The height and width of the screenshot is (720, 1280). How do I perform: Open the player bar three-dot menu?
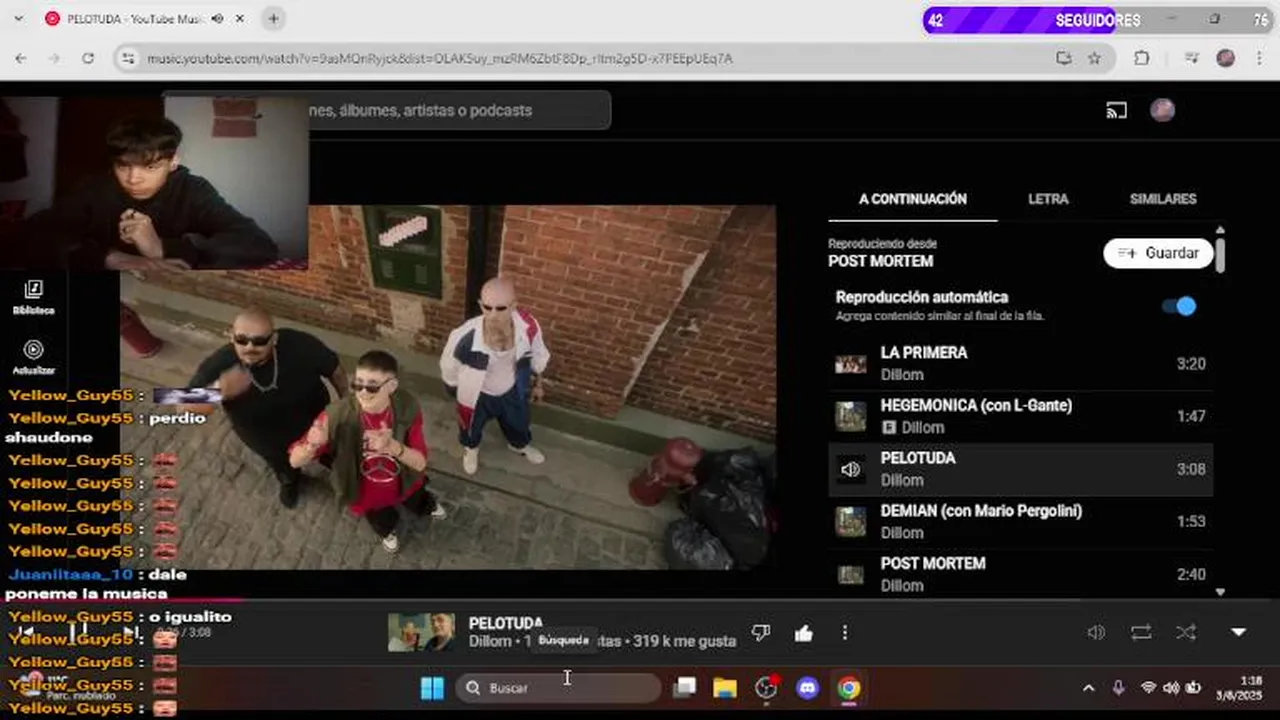click(x=845, y=632)
